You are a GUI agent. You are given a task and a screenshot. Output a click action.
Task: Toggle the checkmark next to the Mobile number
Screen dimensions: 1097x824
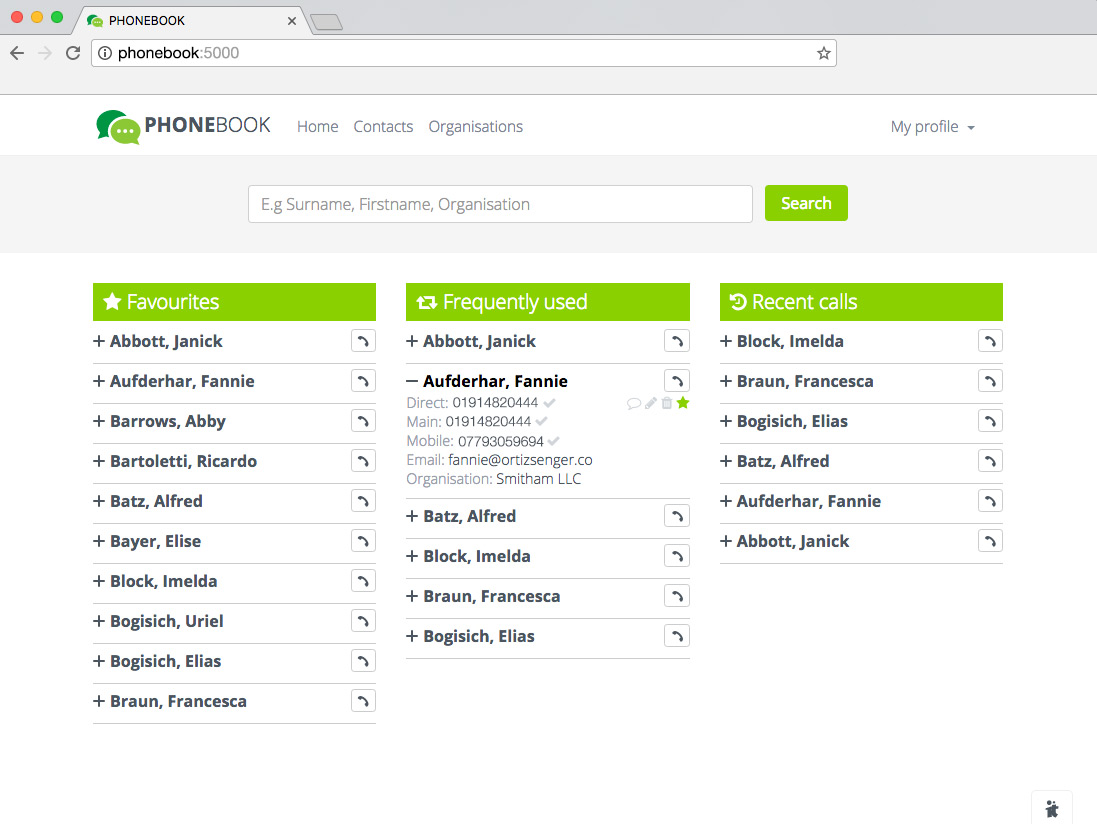tap(555, 441)
